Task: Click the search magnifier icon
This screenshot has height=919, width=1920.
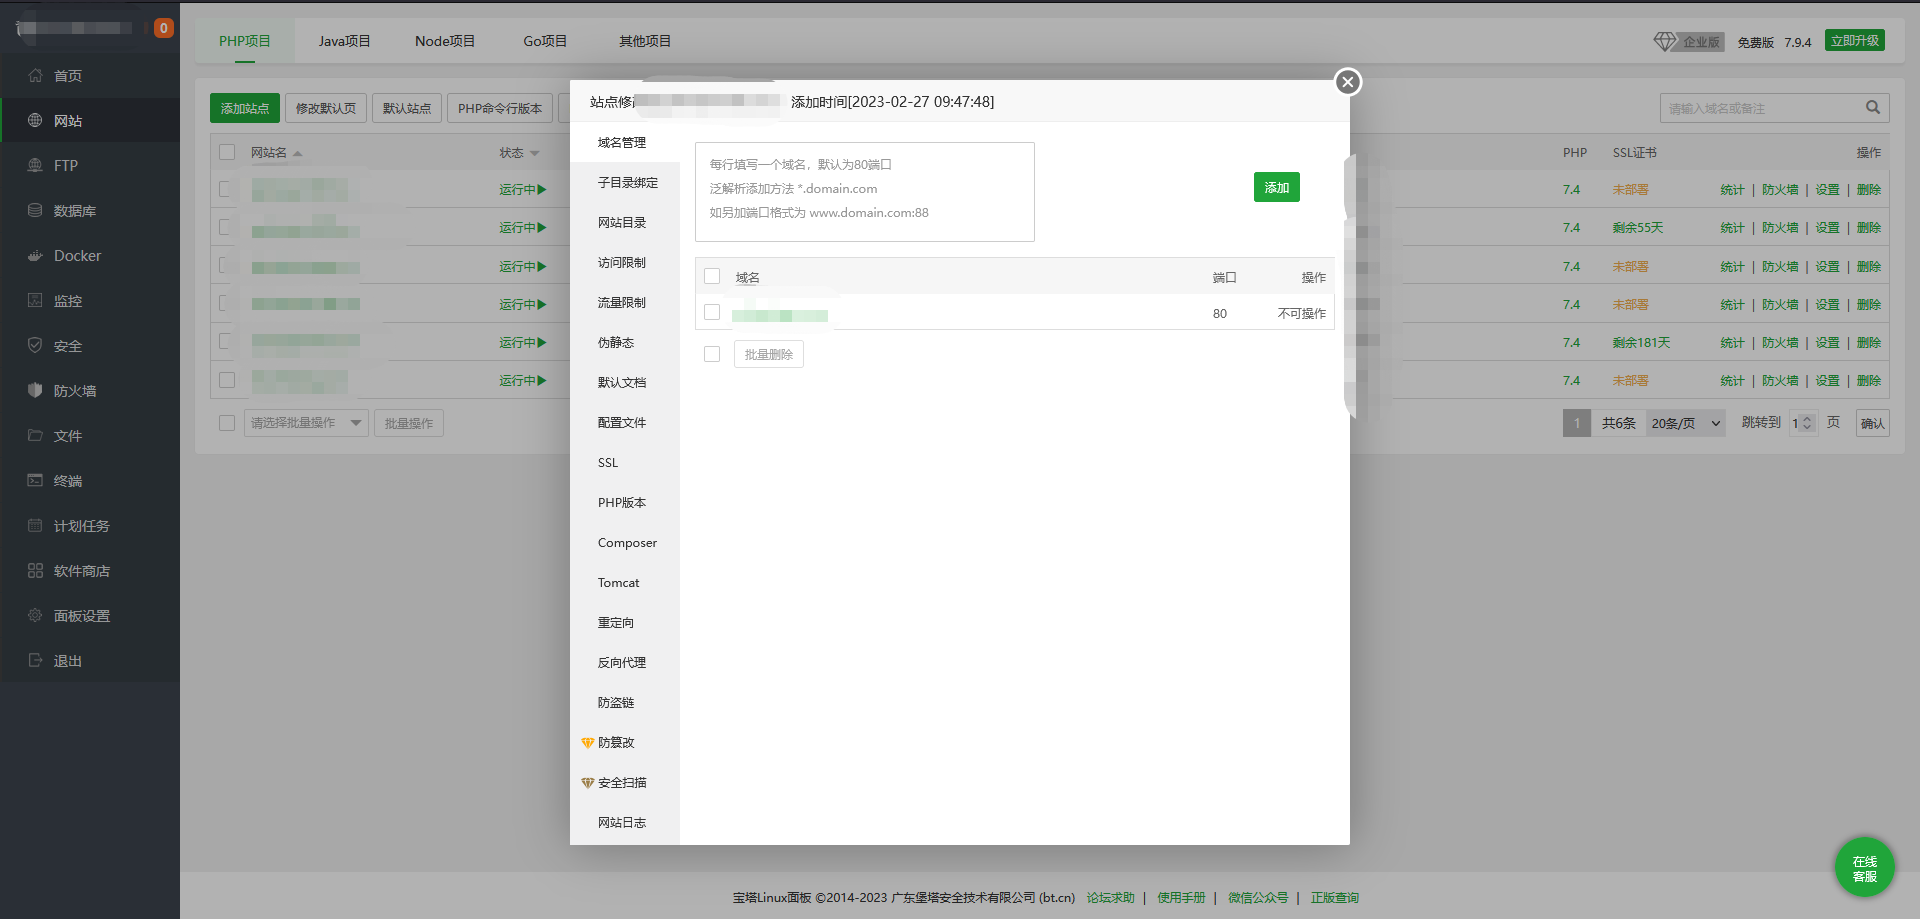Action: 1872,108
